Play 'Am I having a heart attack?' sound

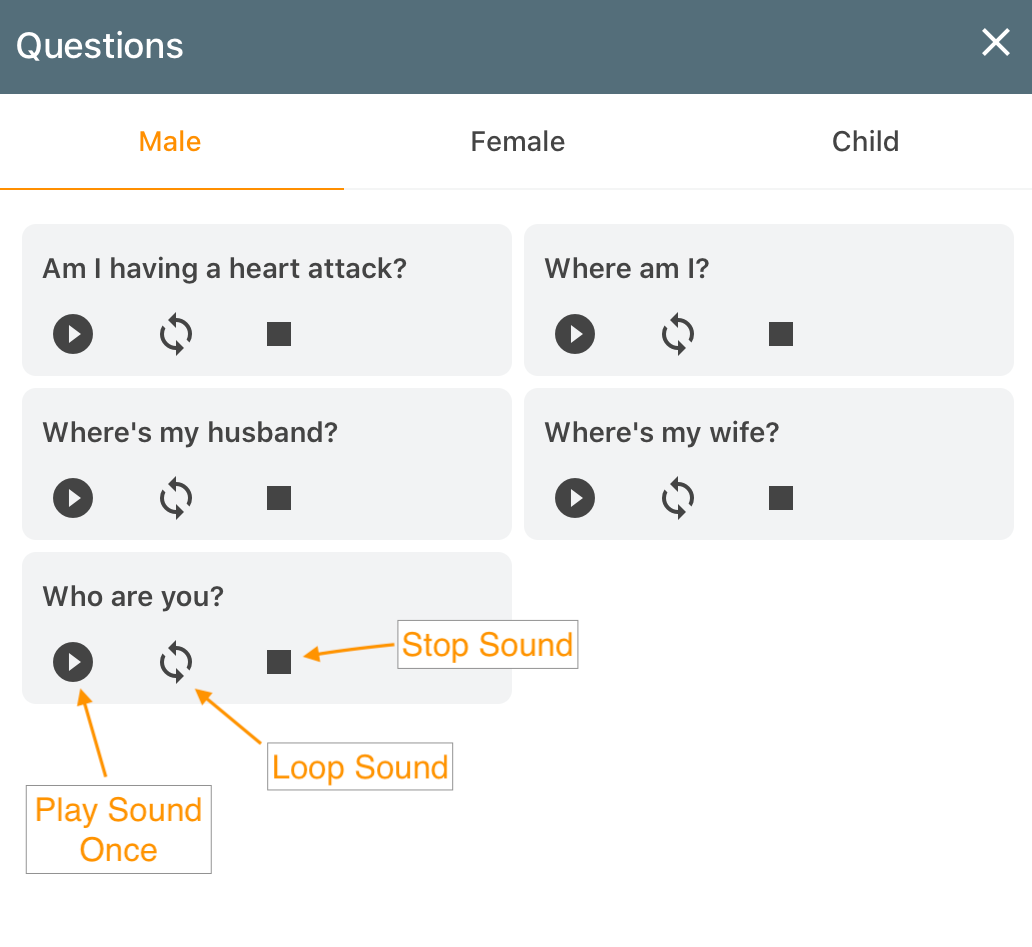[x=73, y=334]
